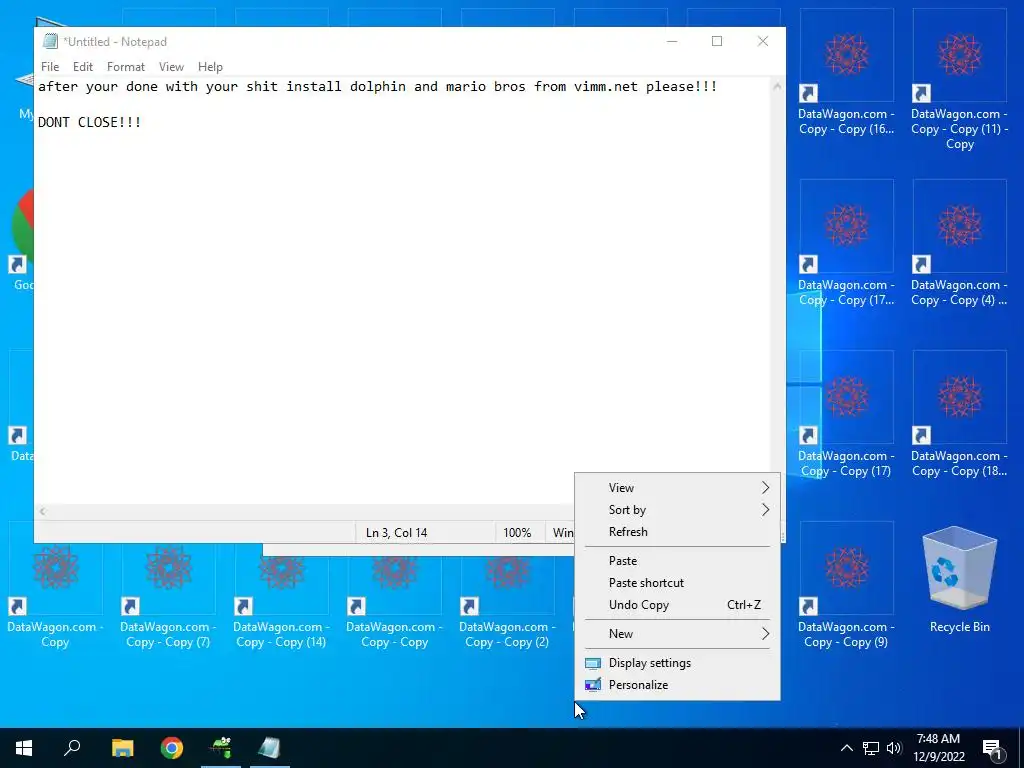Click the date 12/9/2022 in the taskbar
This screenshot has height=768, width=1024.
(938, 758)
